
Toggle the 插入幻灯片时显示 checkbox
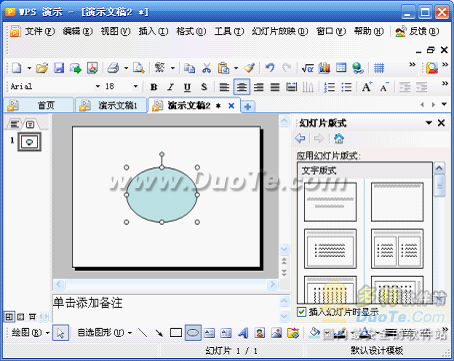click(301, 312)
